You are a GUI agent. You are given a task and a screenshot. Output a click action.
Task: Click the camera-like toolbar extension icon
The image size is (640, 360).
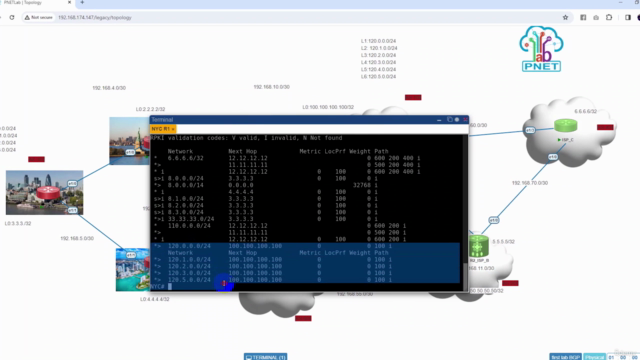[596, 18]
